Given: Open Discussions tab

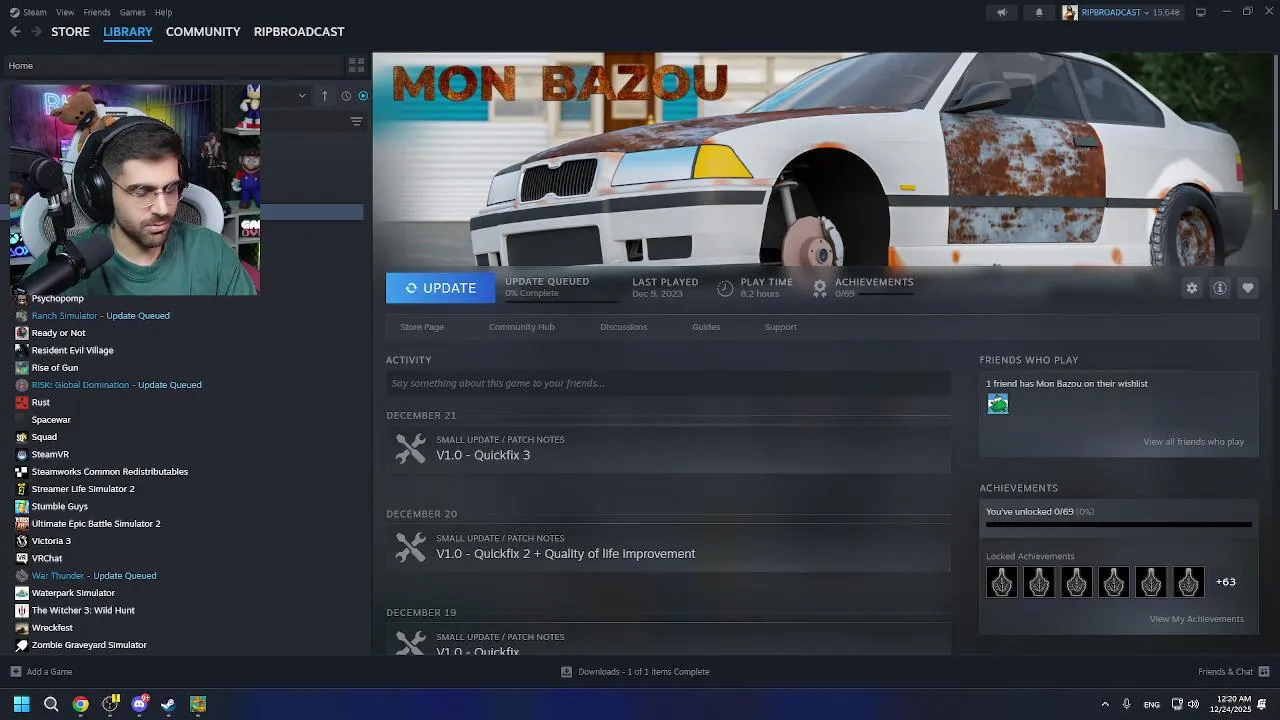Looking at the screenshot, I should 624,327.
